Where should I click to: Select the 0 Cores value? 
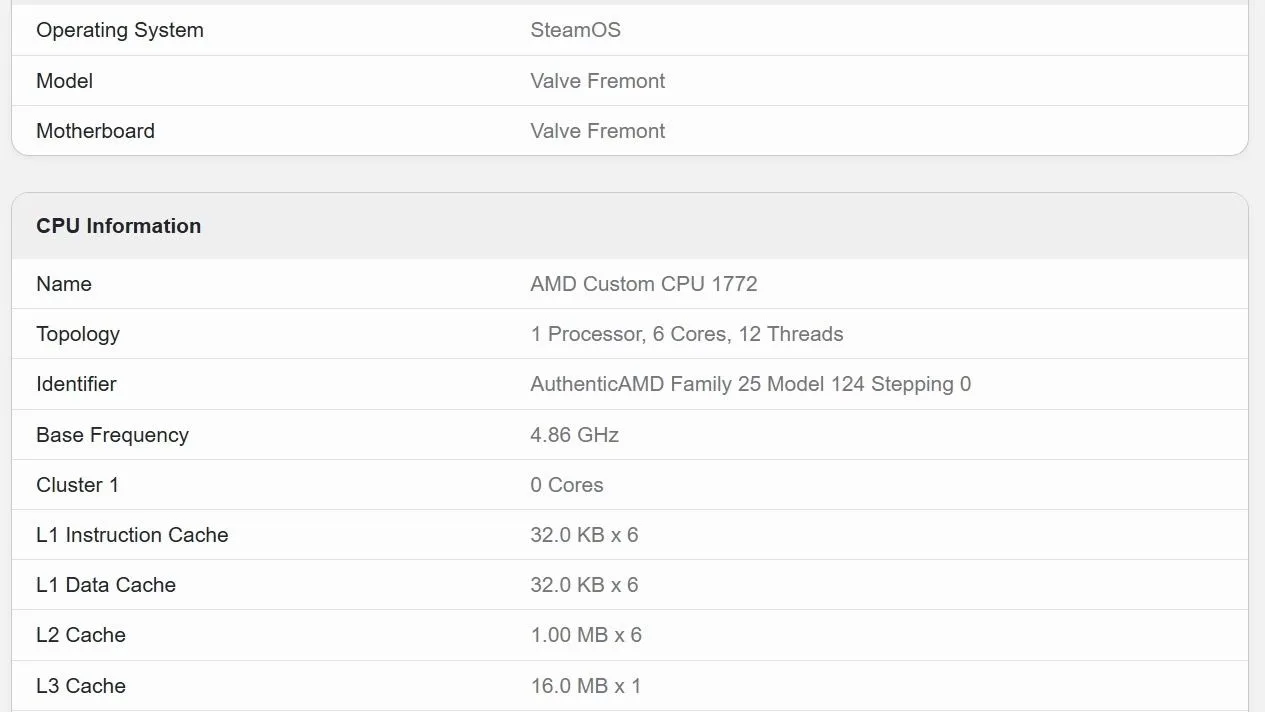pyautogui.click(x=567, y=485)
